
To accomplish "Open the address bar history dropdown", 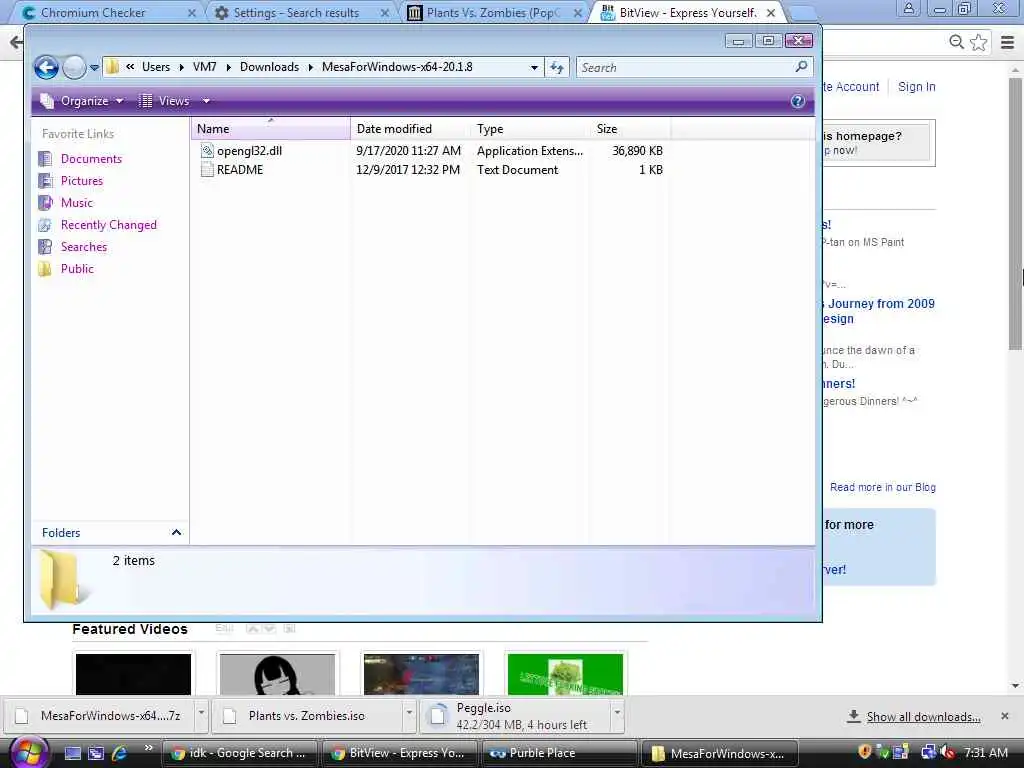I will pos(534,67).
